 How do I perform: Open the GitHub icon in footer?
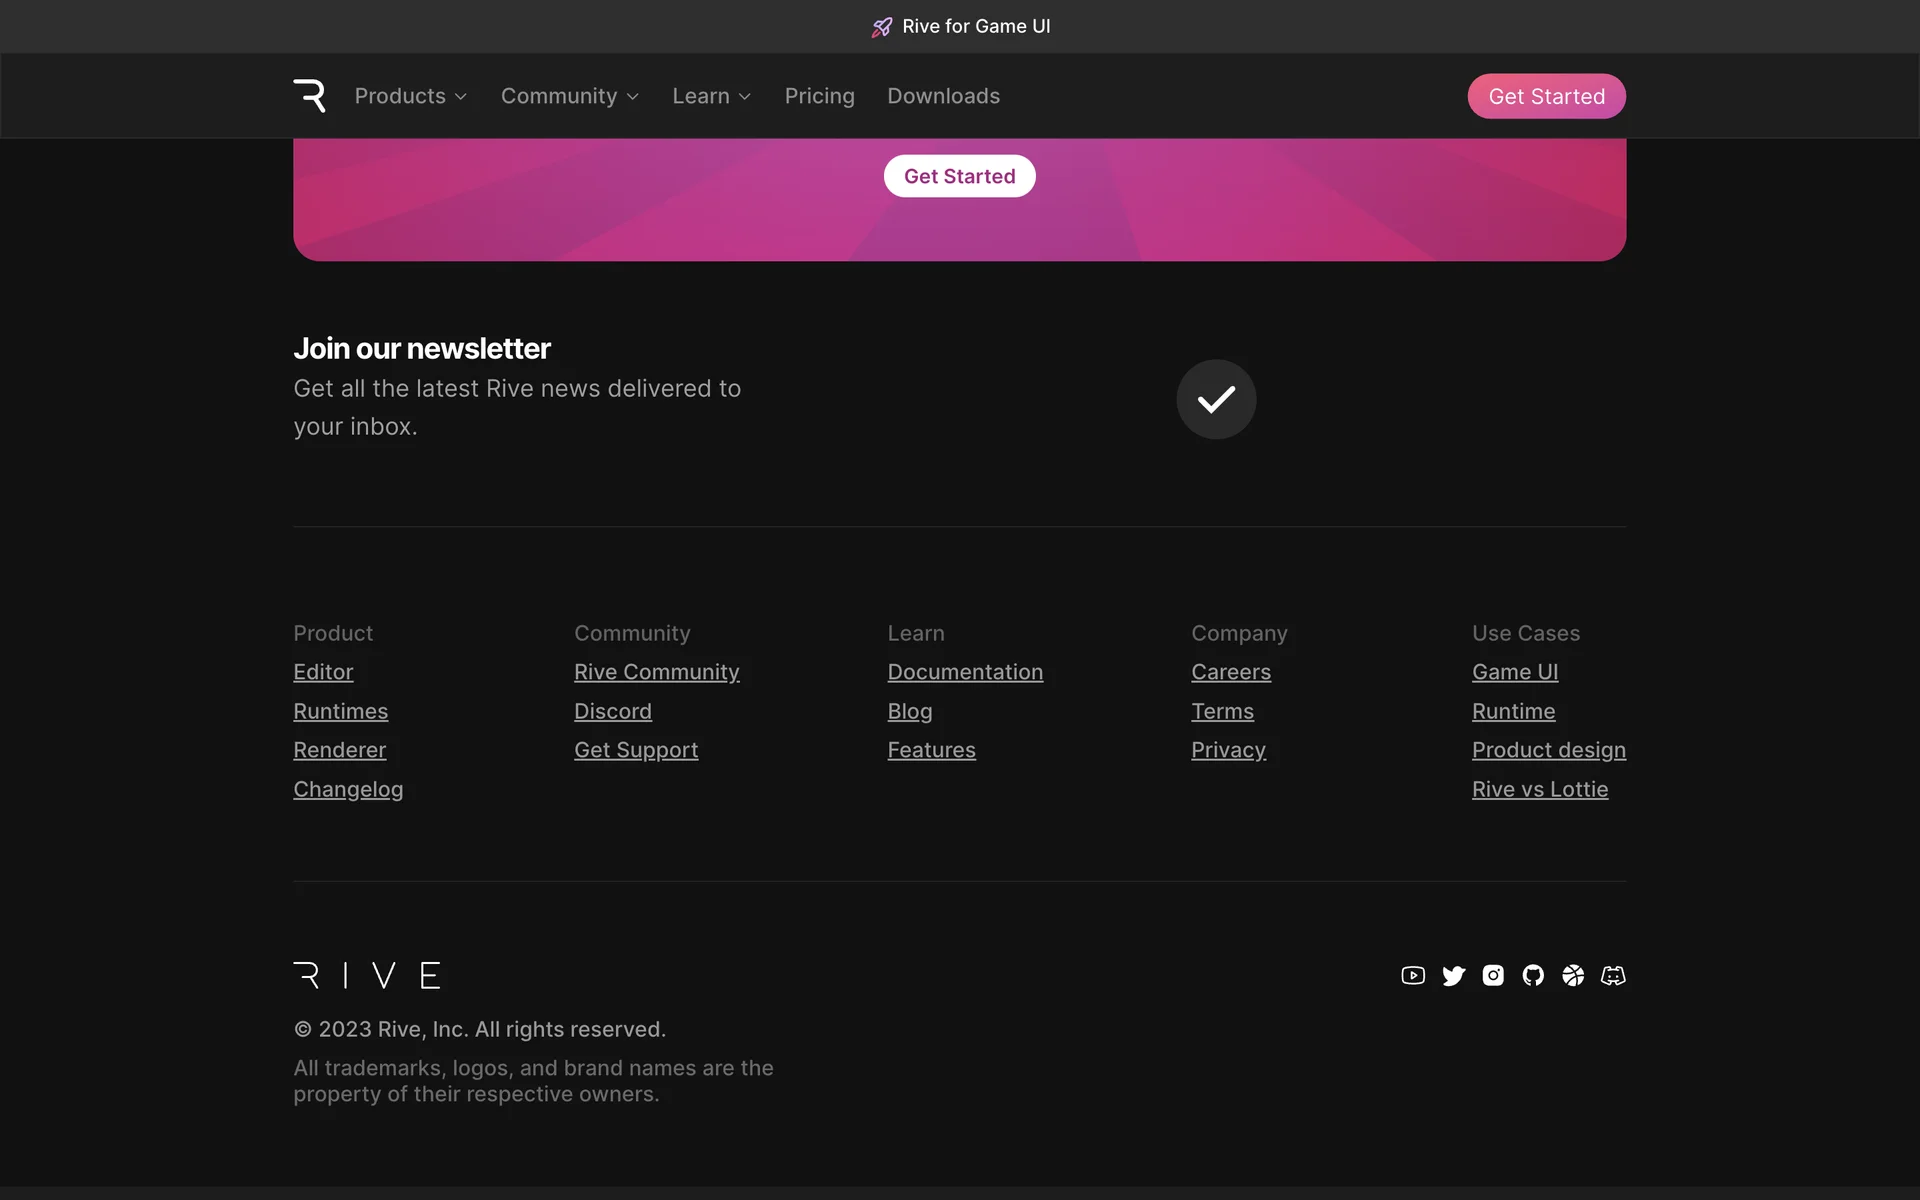pos(1533,975)
